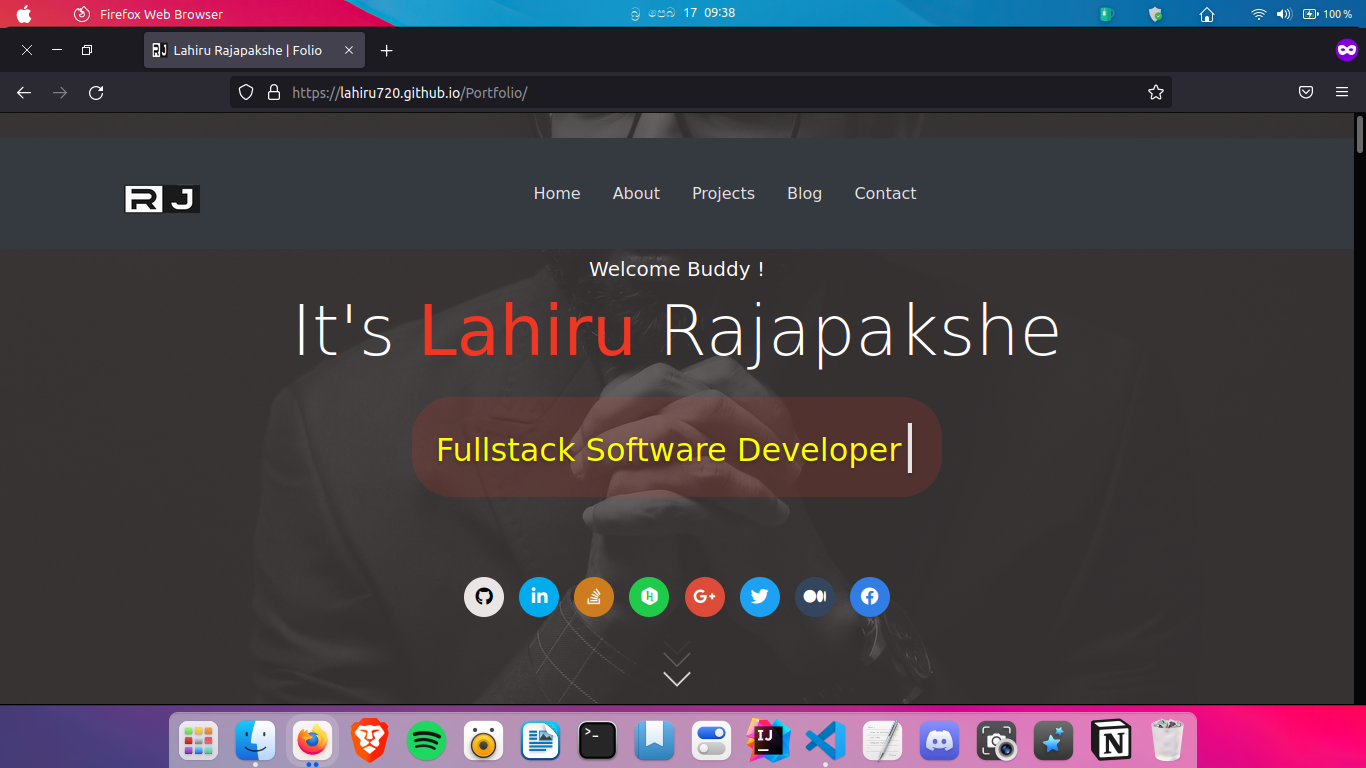Image resolution: width=1366 pixels, height=768 pixels.
Task: Open the Stack Overflow profile icon
Action: [594, 597]
